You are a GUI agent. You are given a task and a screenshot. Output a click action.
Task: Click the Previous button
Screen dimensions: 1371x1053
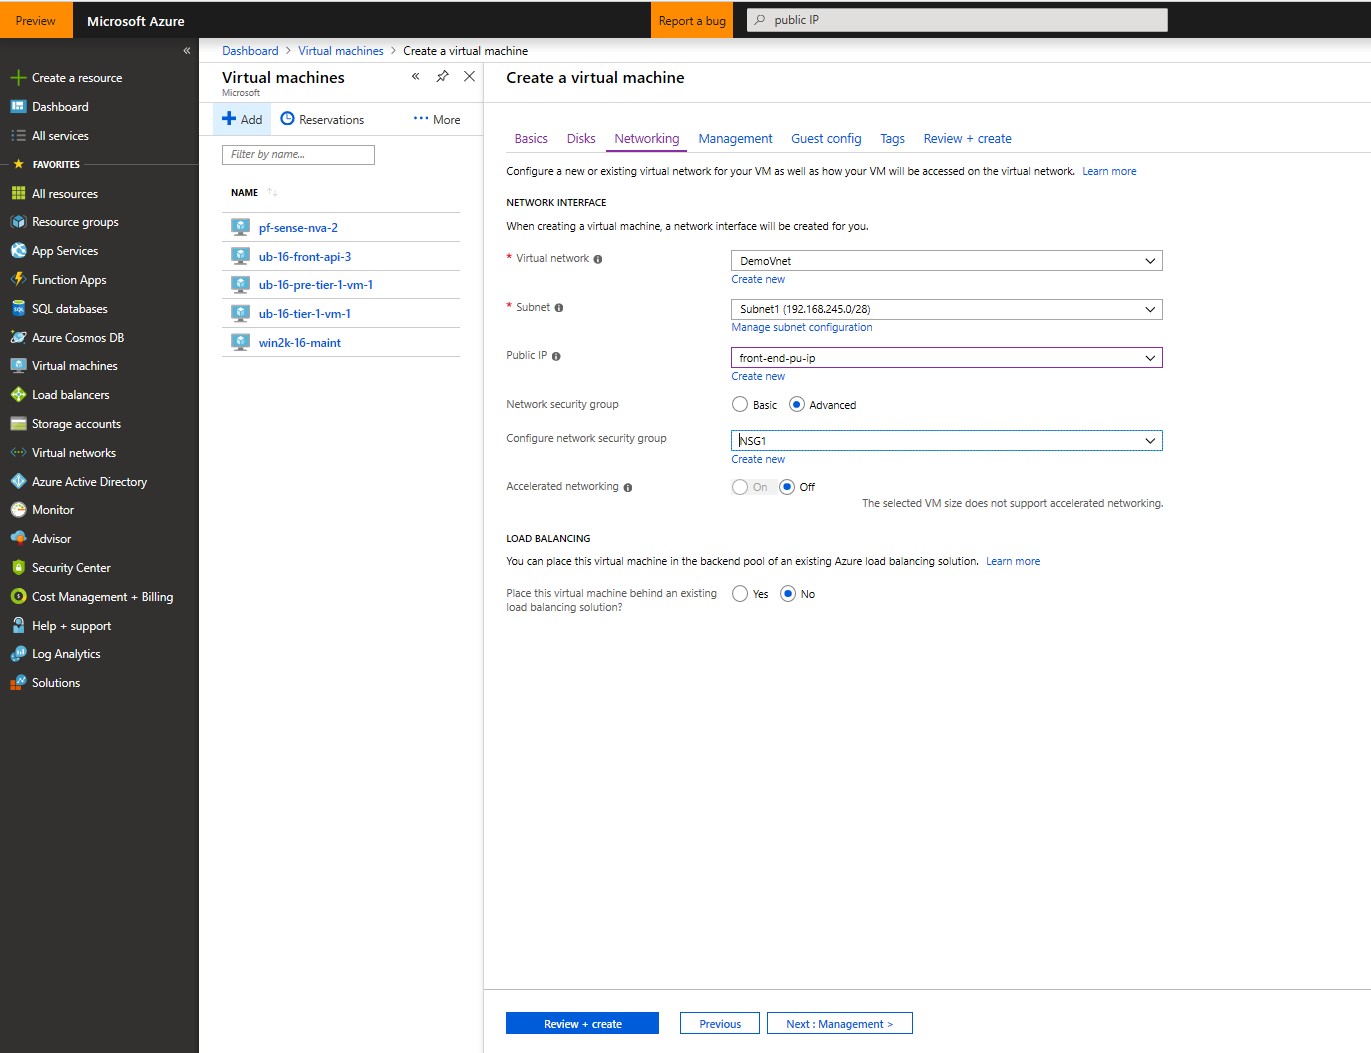pos(720,1024)
